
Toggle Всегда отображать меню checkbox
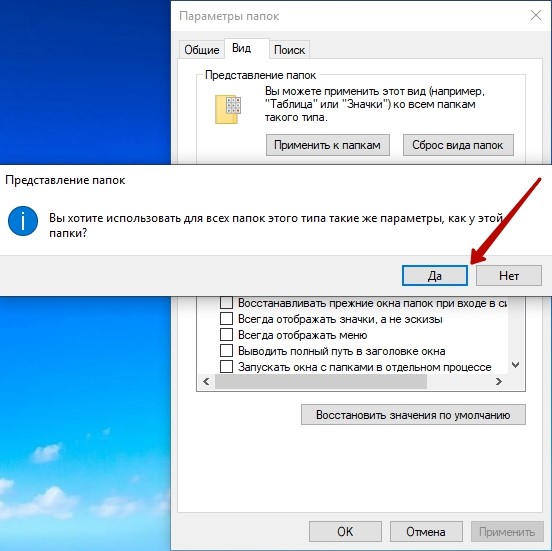(226, 334)
